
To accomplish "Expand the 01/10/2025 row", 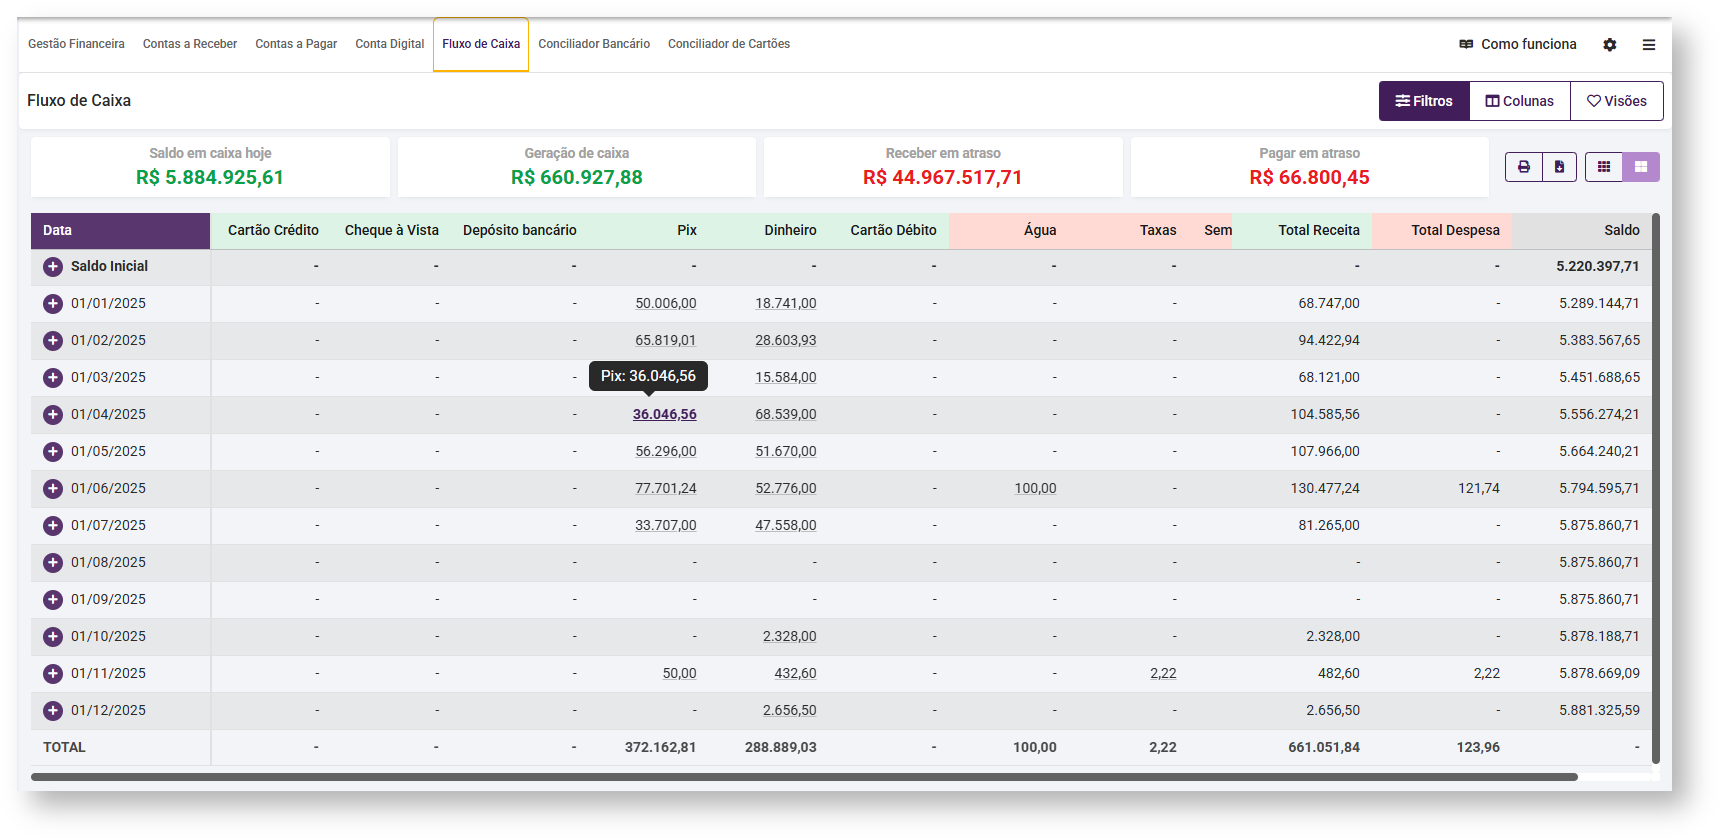I will [x=53, y=637].
